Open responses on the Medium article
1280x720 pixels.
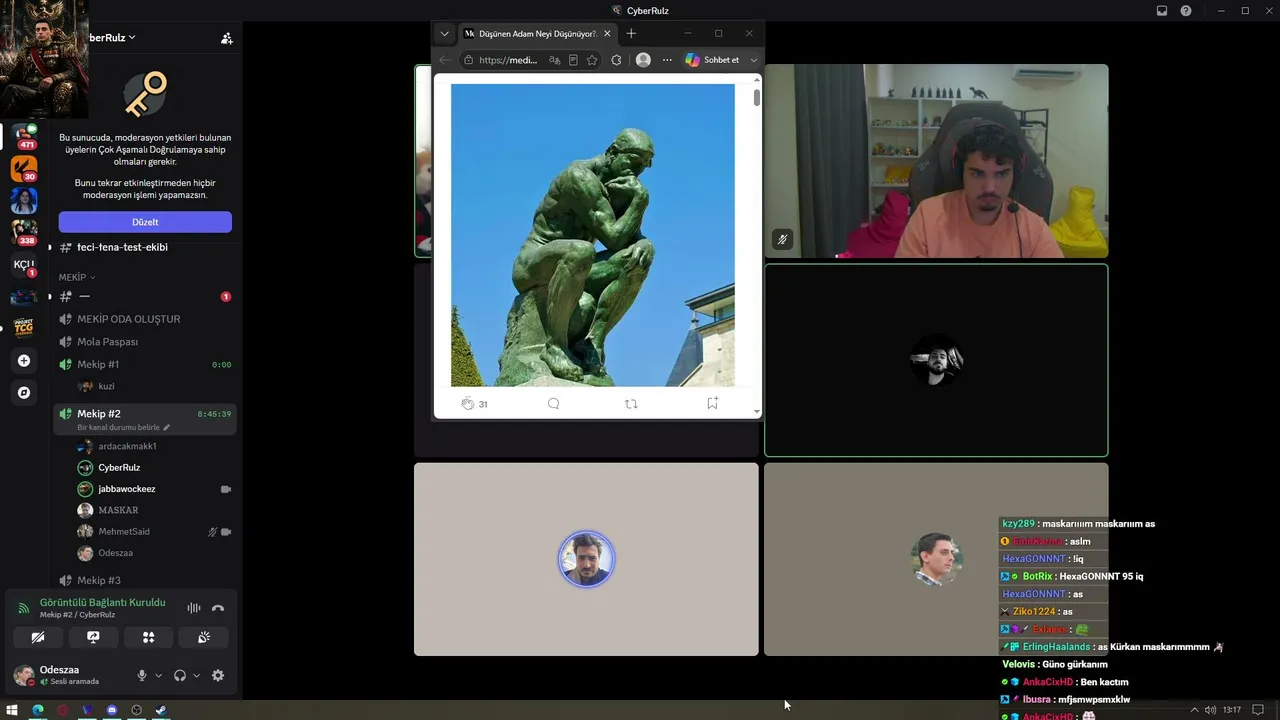[553, 404]
